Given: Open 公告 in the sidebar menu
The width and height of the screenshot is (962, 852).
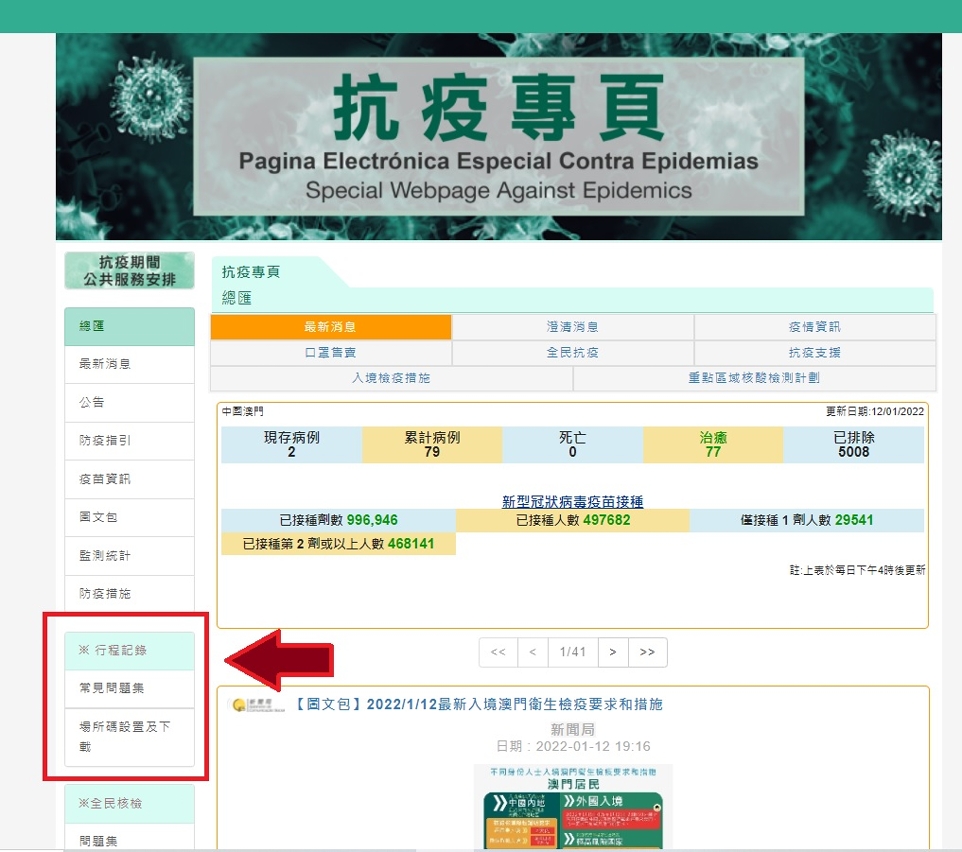Looking at the screenshot, I should (x=129, y=402).
